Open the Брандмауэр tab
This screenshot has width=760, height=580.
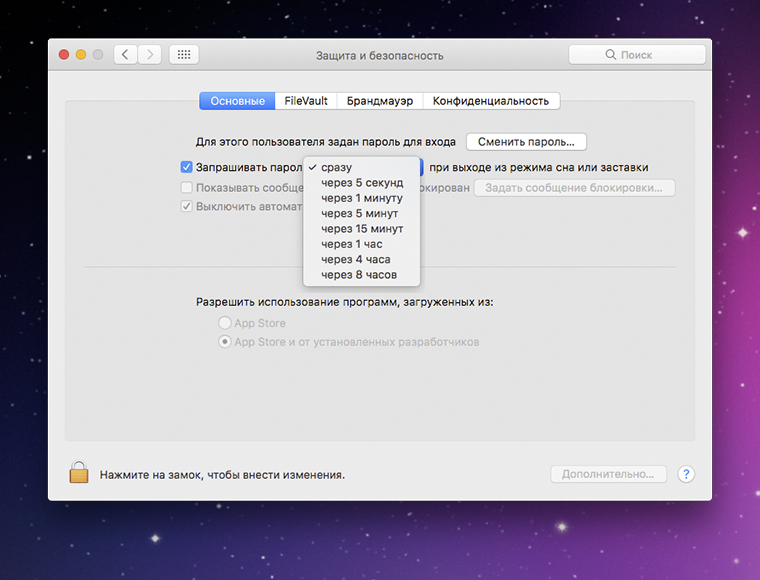[x=379, y=101]
